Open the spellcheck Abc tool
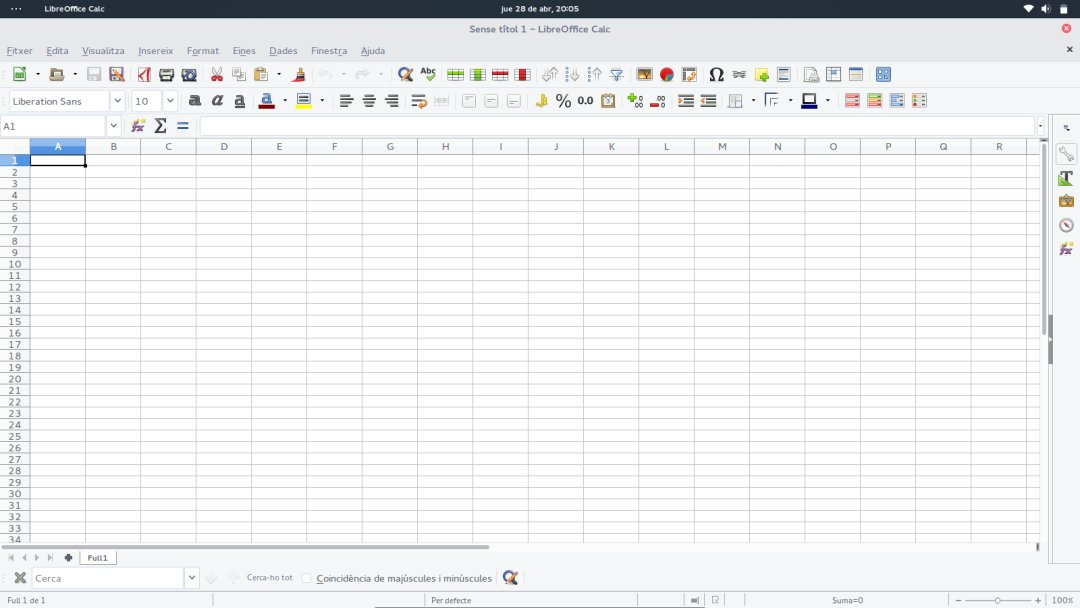 pos(428,75)
